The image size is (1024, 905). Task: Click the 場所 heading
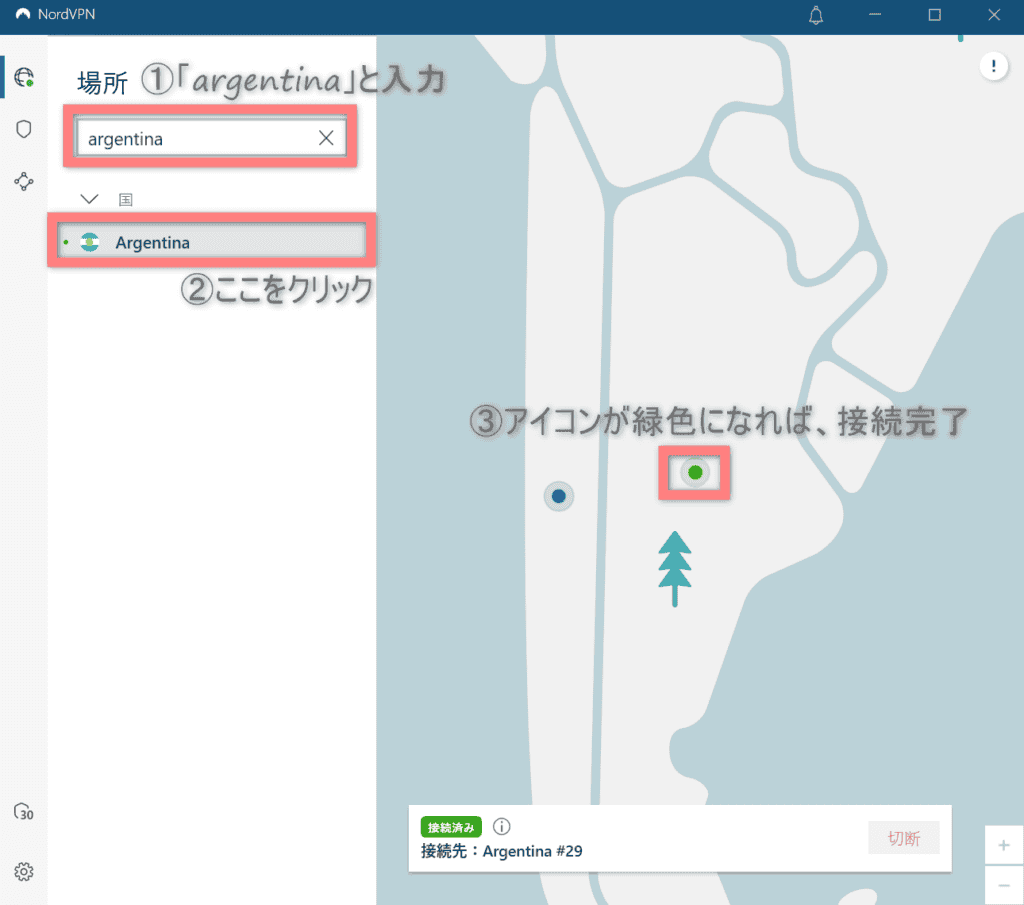103,83
